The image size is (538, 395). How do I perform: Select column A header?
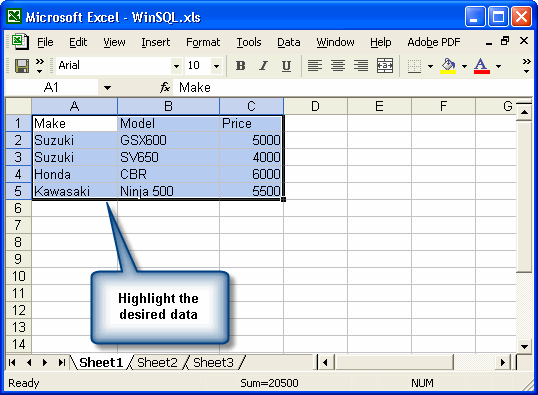pos(74,106)
